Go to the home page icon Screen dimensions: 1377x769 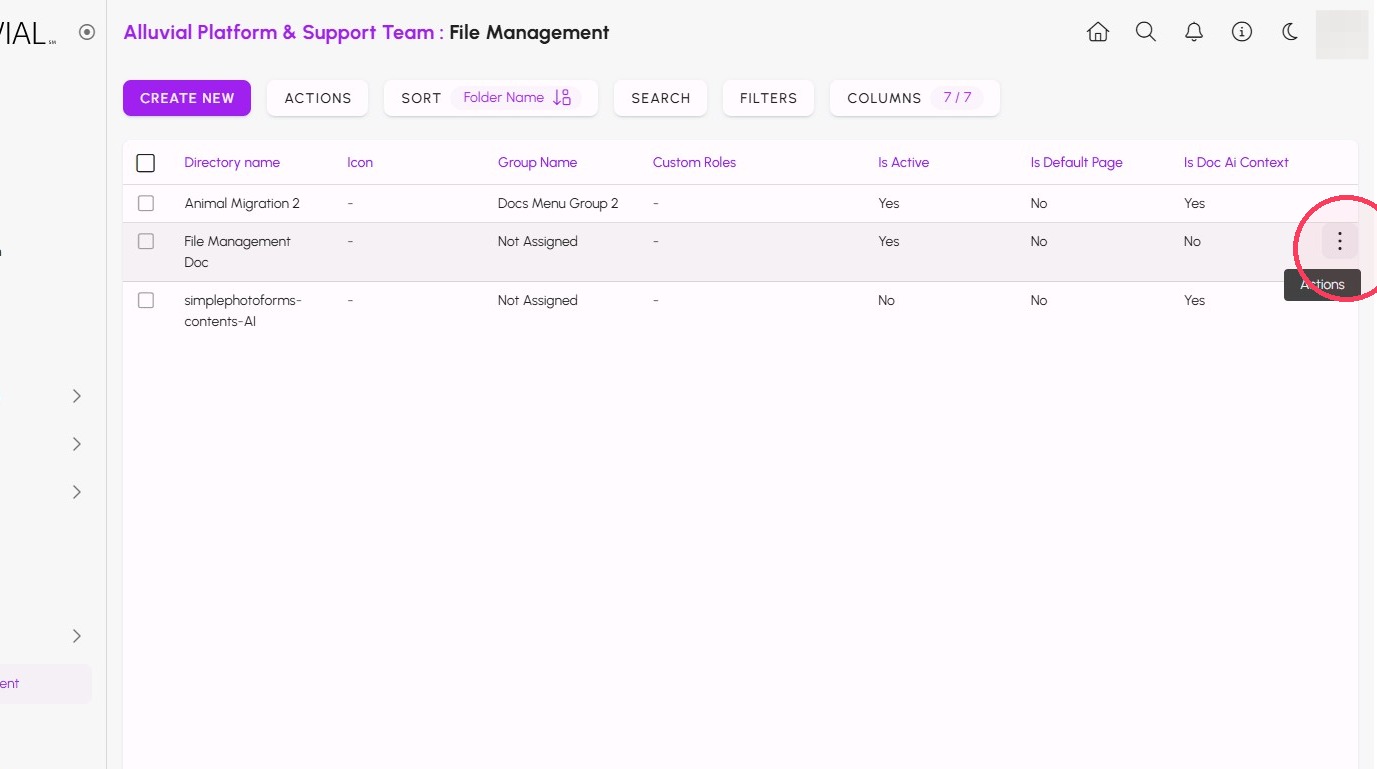click(x=1098, y=32)
